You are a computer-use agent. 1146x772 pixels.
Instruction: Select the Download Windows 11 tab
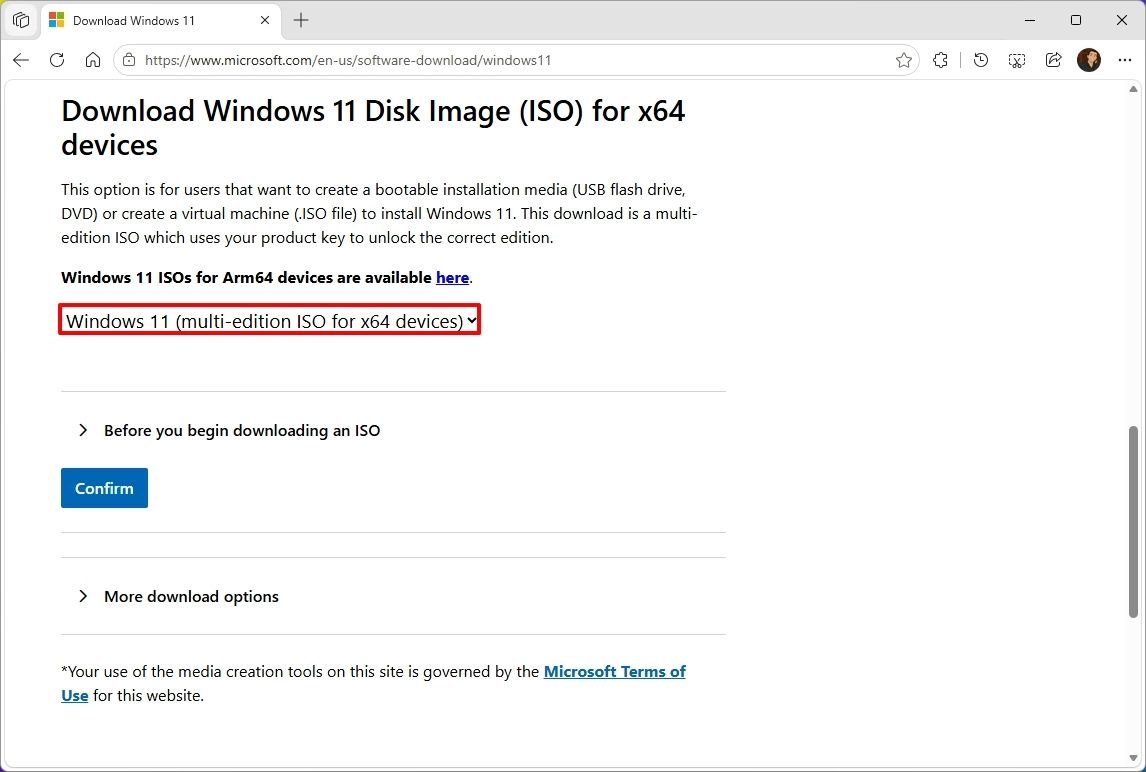point(161,20)
